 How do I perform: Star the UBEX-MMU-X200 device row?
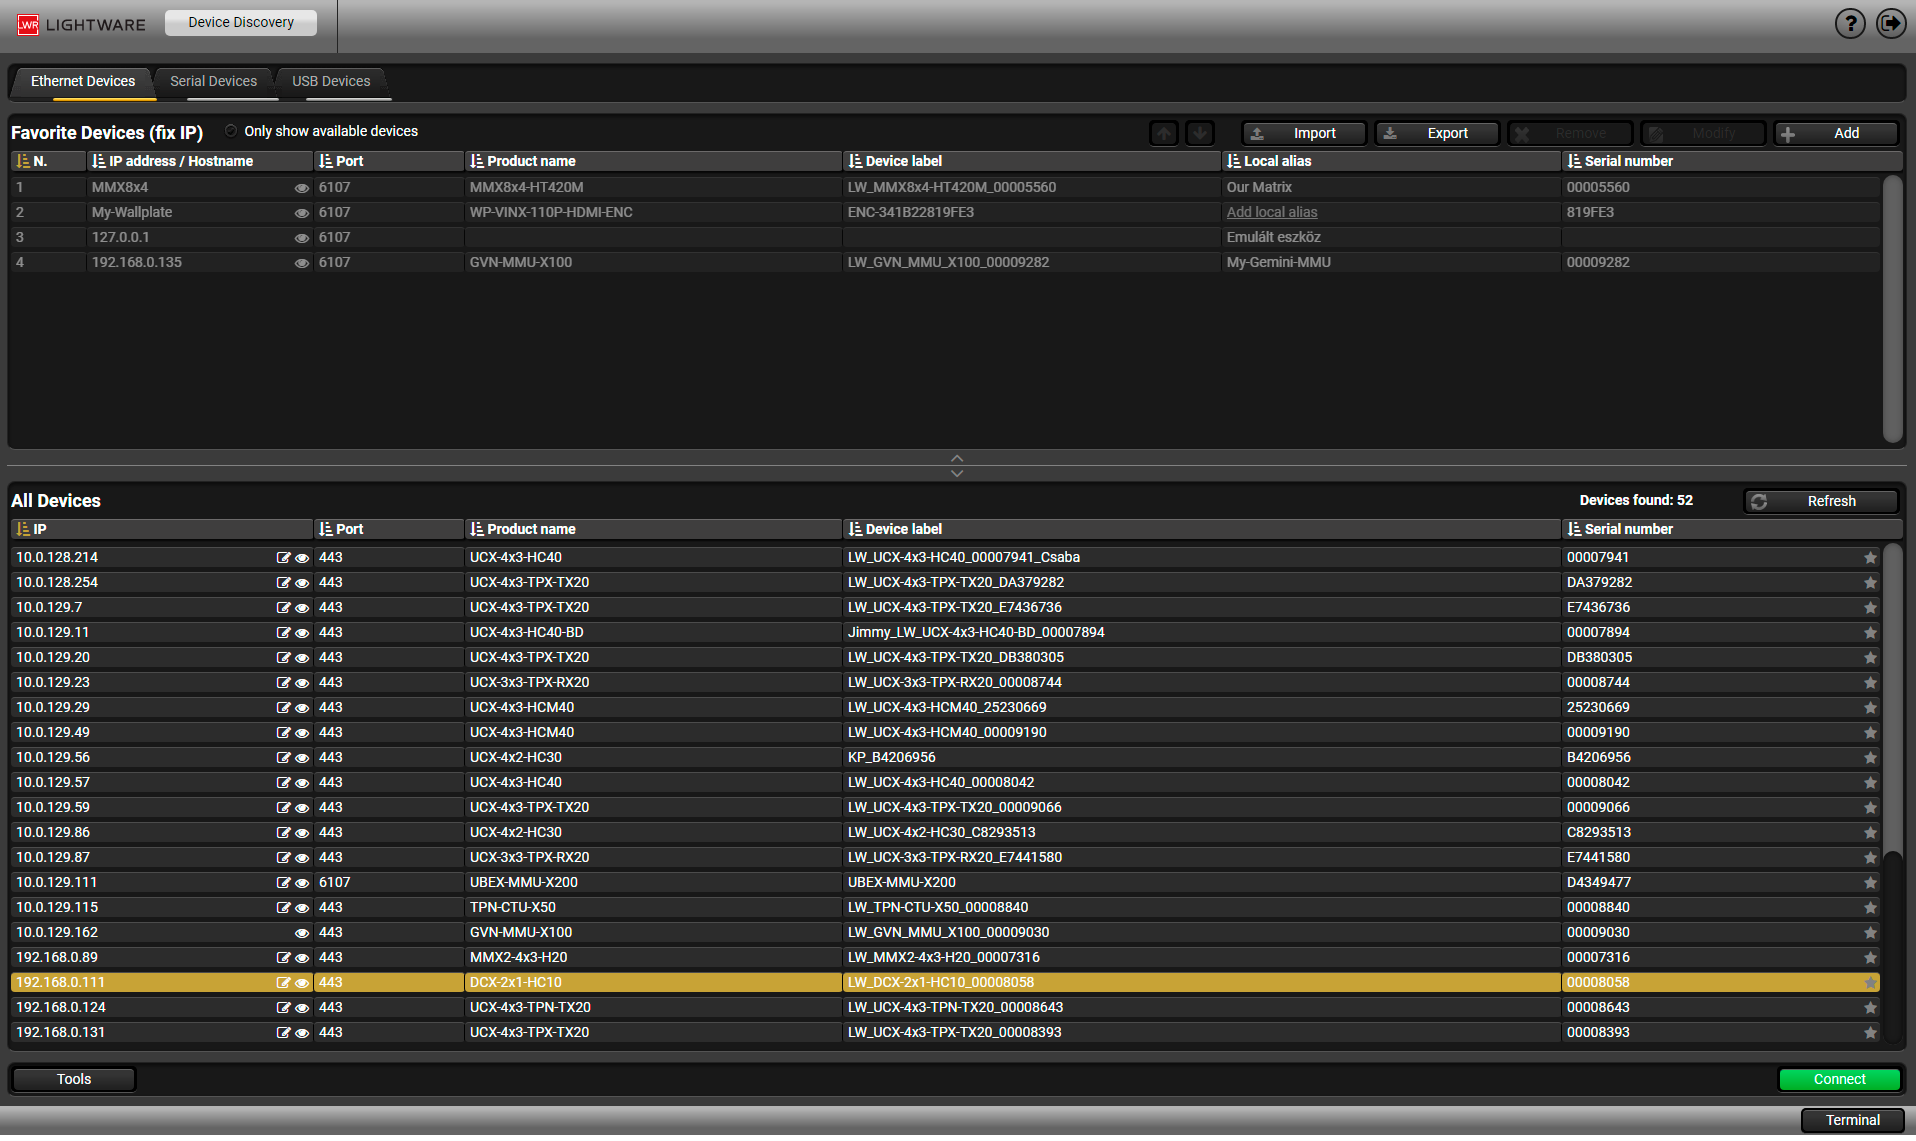(1870, 883)
